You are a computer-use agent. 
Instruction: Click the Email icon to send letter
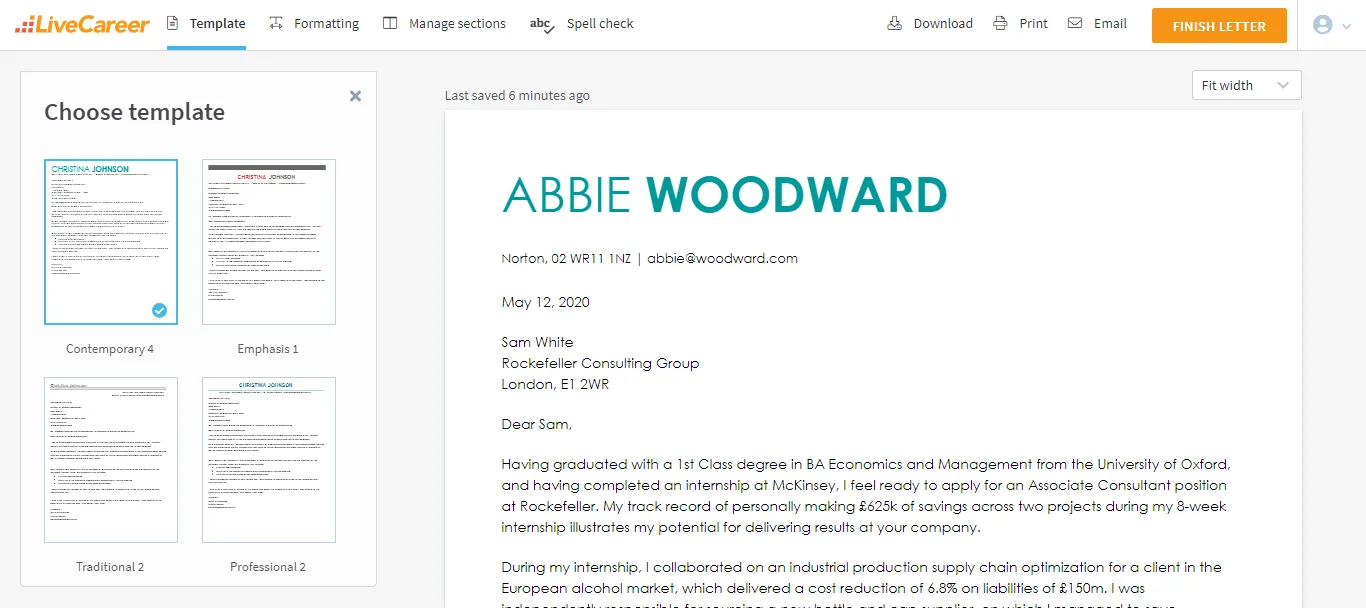coord(1073,22)
